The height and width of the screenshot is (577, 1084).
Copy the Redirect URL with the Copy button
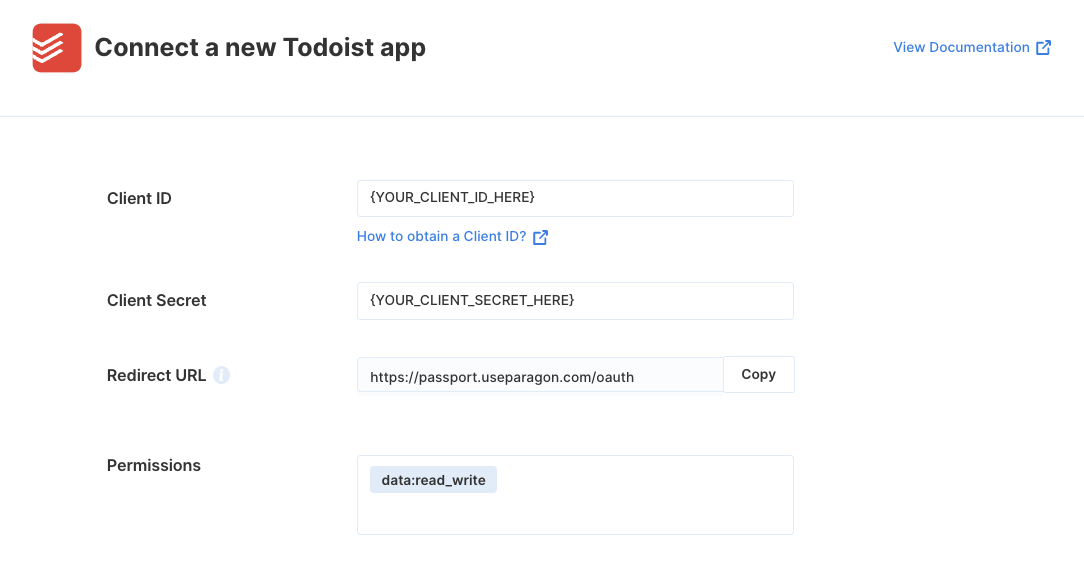tap(758, 375)
